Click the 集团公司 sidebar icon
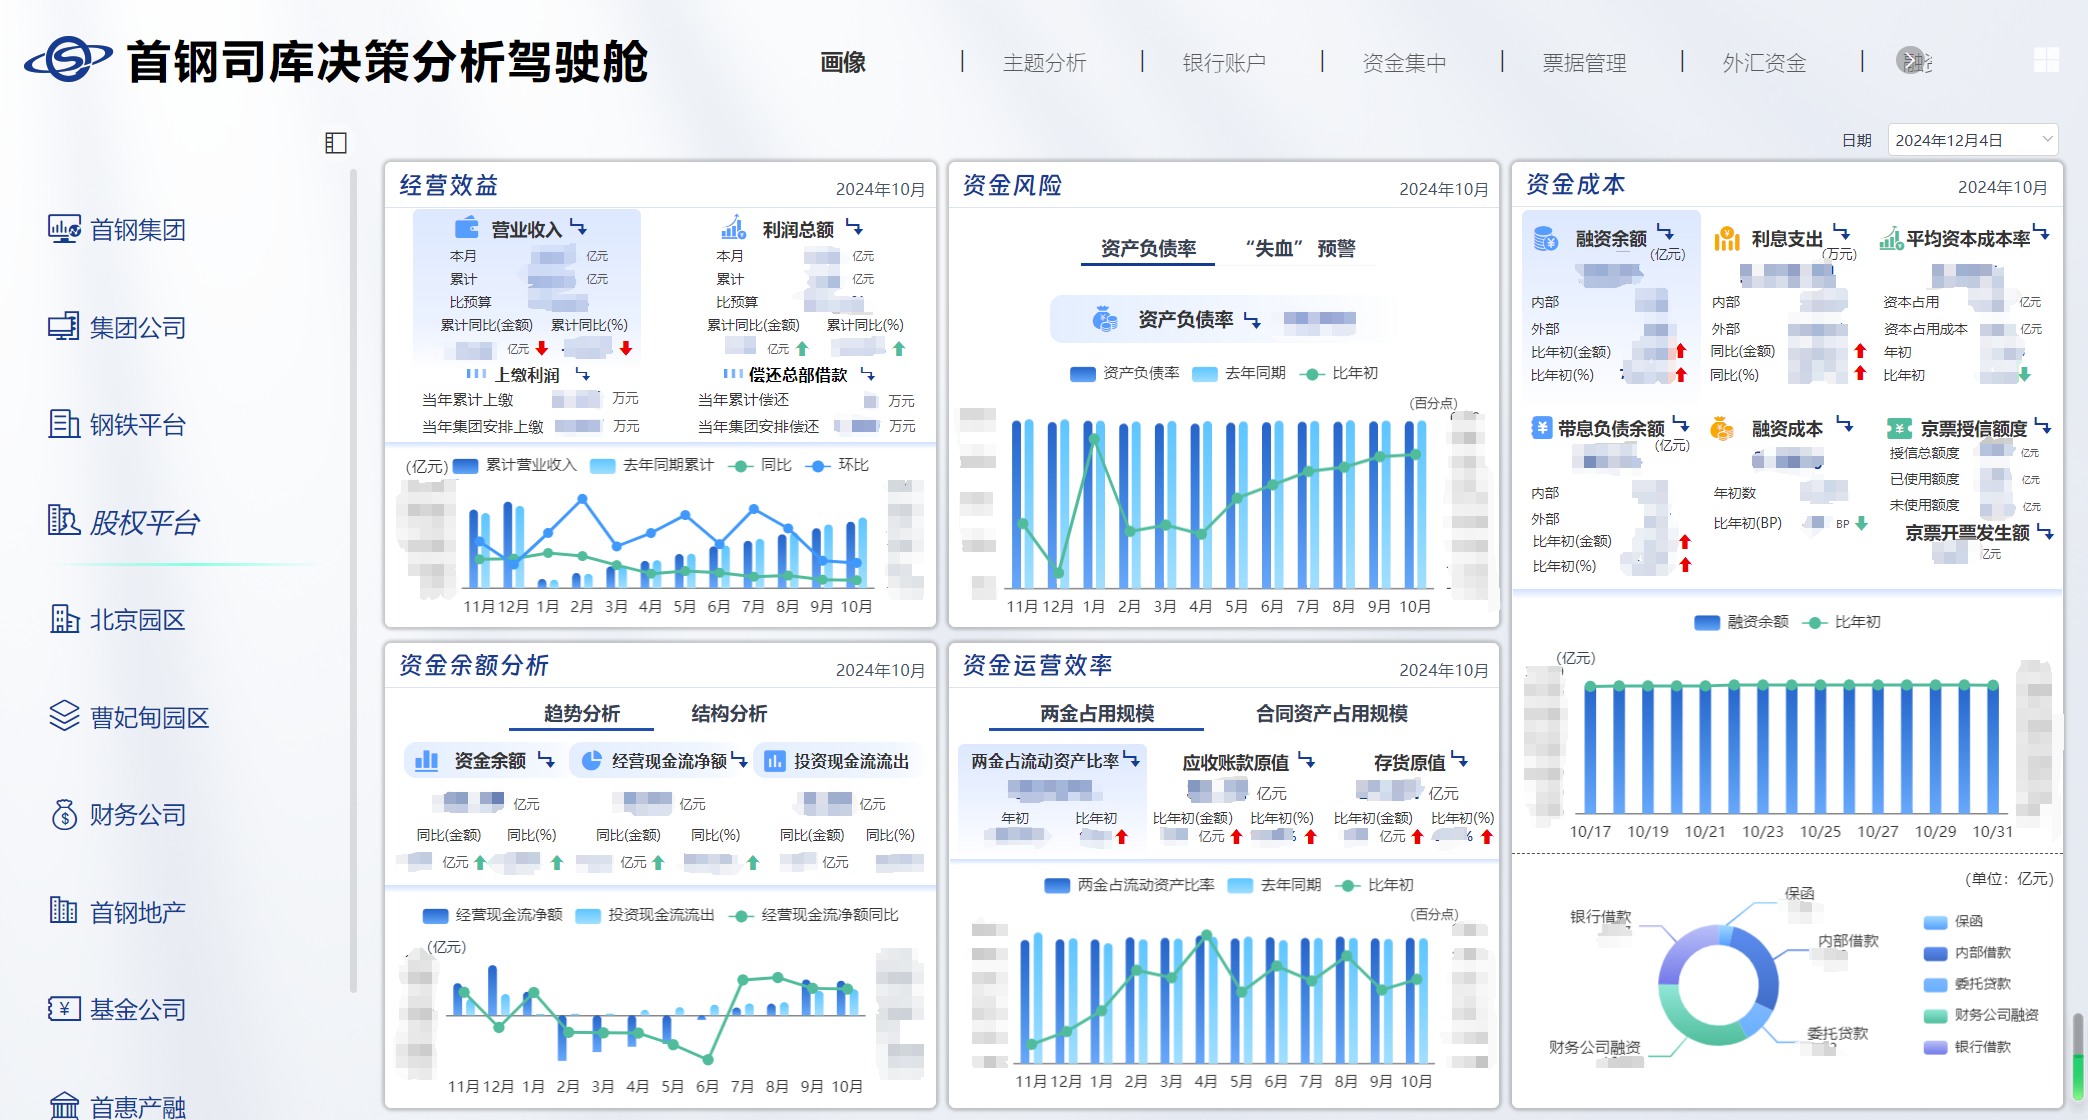This screenshot has height=1120, width=2088. [64, 327]
